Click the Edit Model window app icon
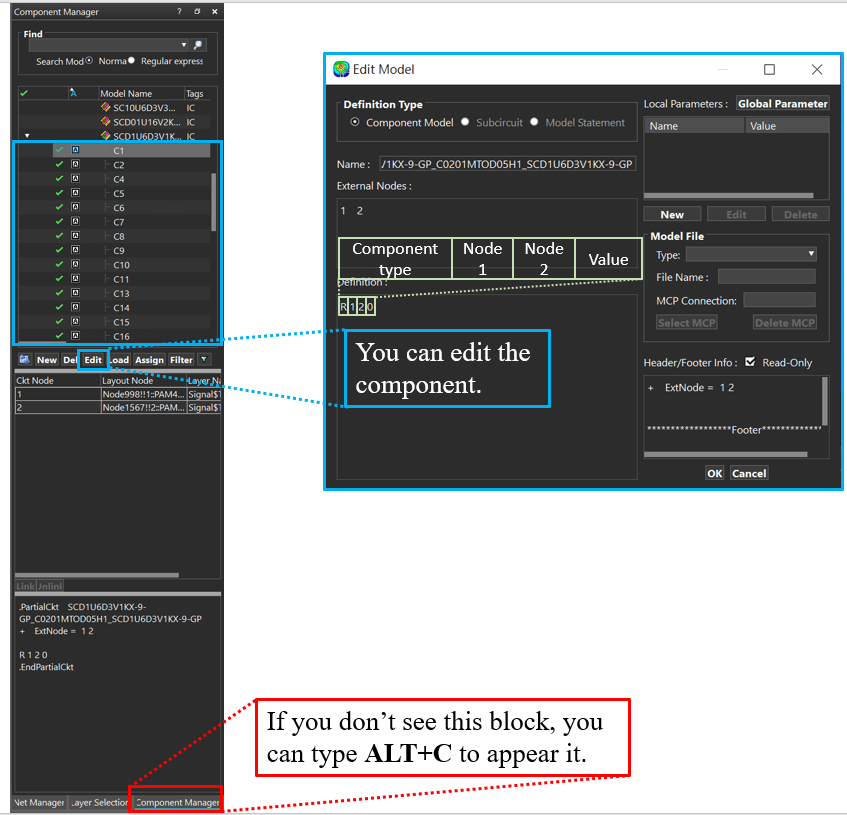 [x=341, y=69]
